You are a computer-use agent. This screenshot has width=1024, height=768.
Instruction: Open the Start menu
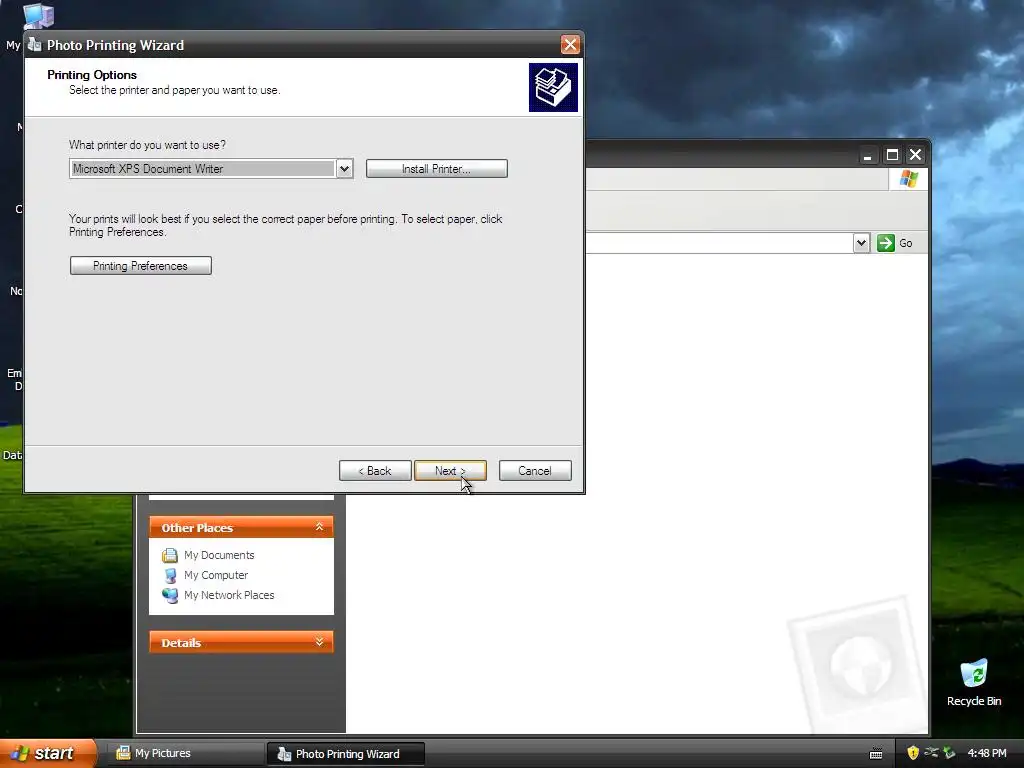[x=48, y=753]
